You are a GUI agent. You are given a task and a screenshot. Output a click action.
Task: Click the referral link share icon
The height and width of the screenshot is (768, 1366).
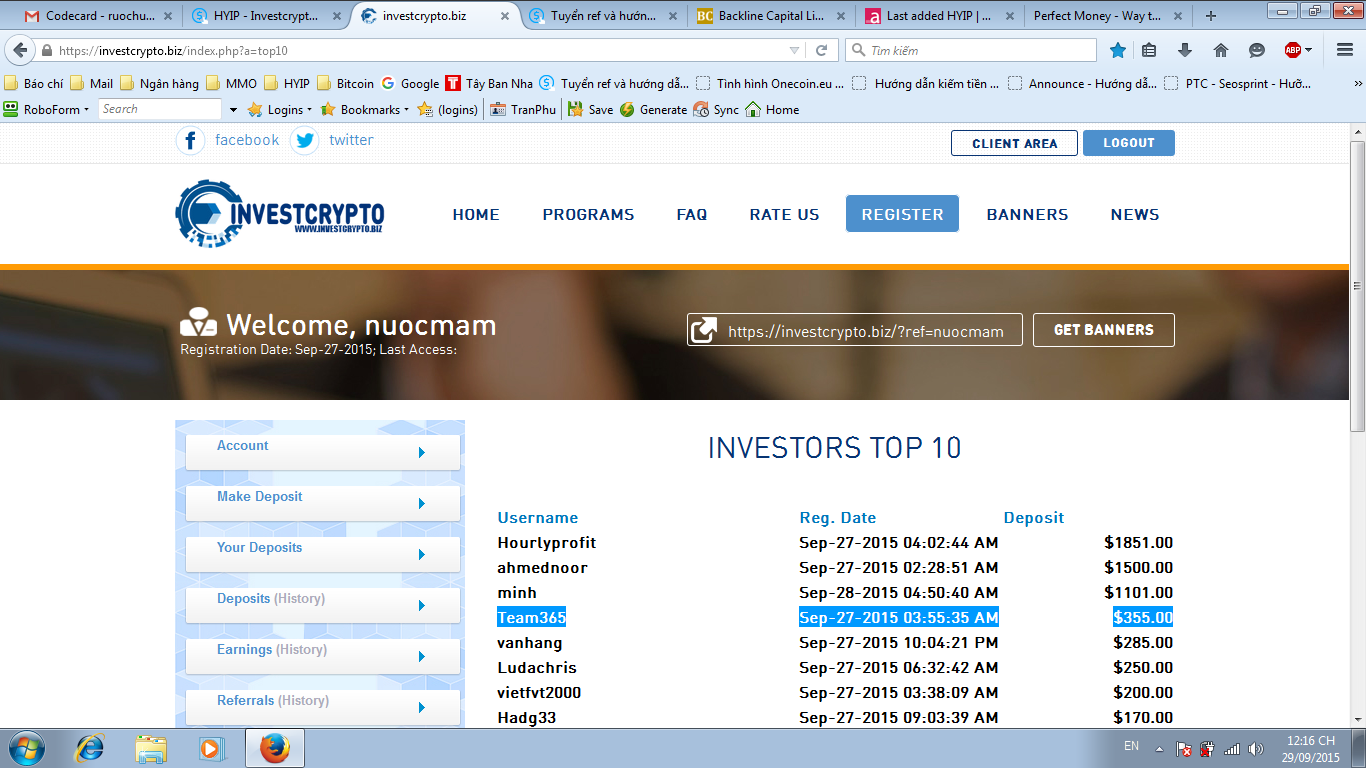704,330
